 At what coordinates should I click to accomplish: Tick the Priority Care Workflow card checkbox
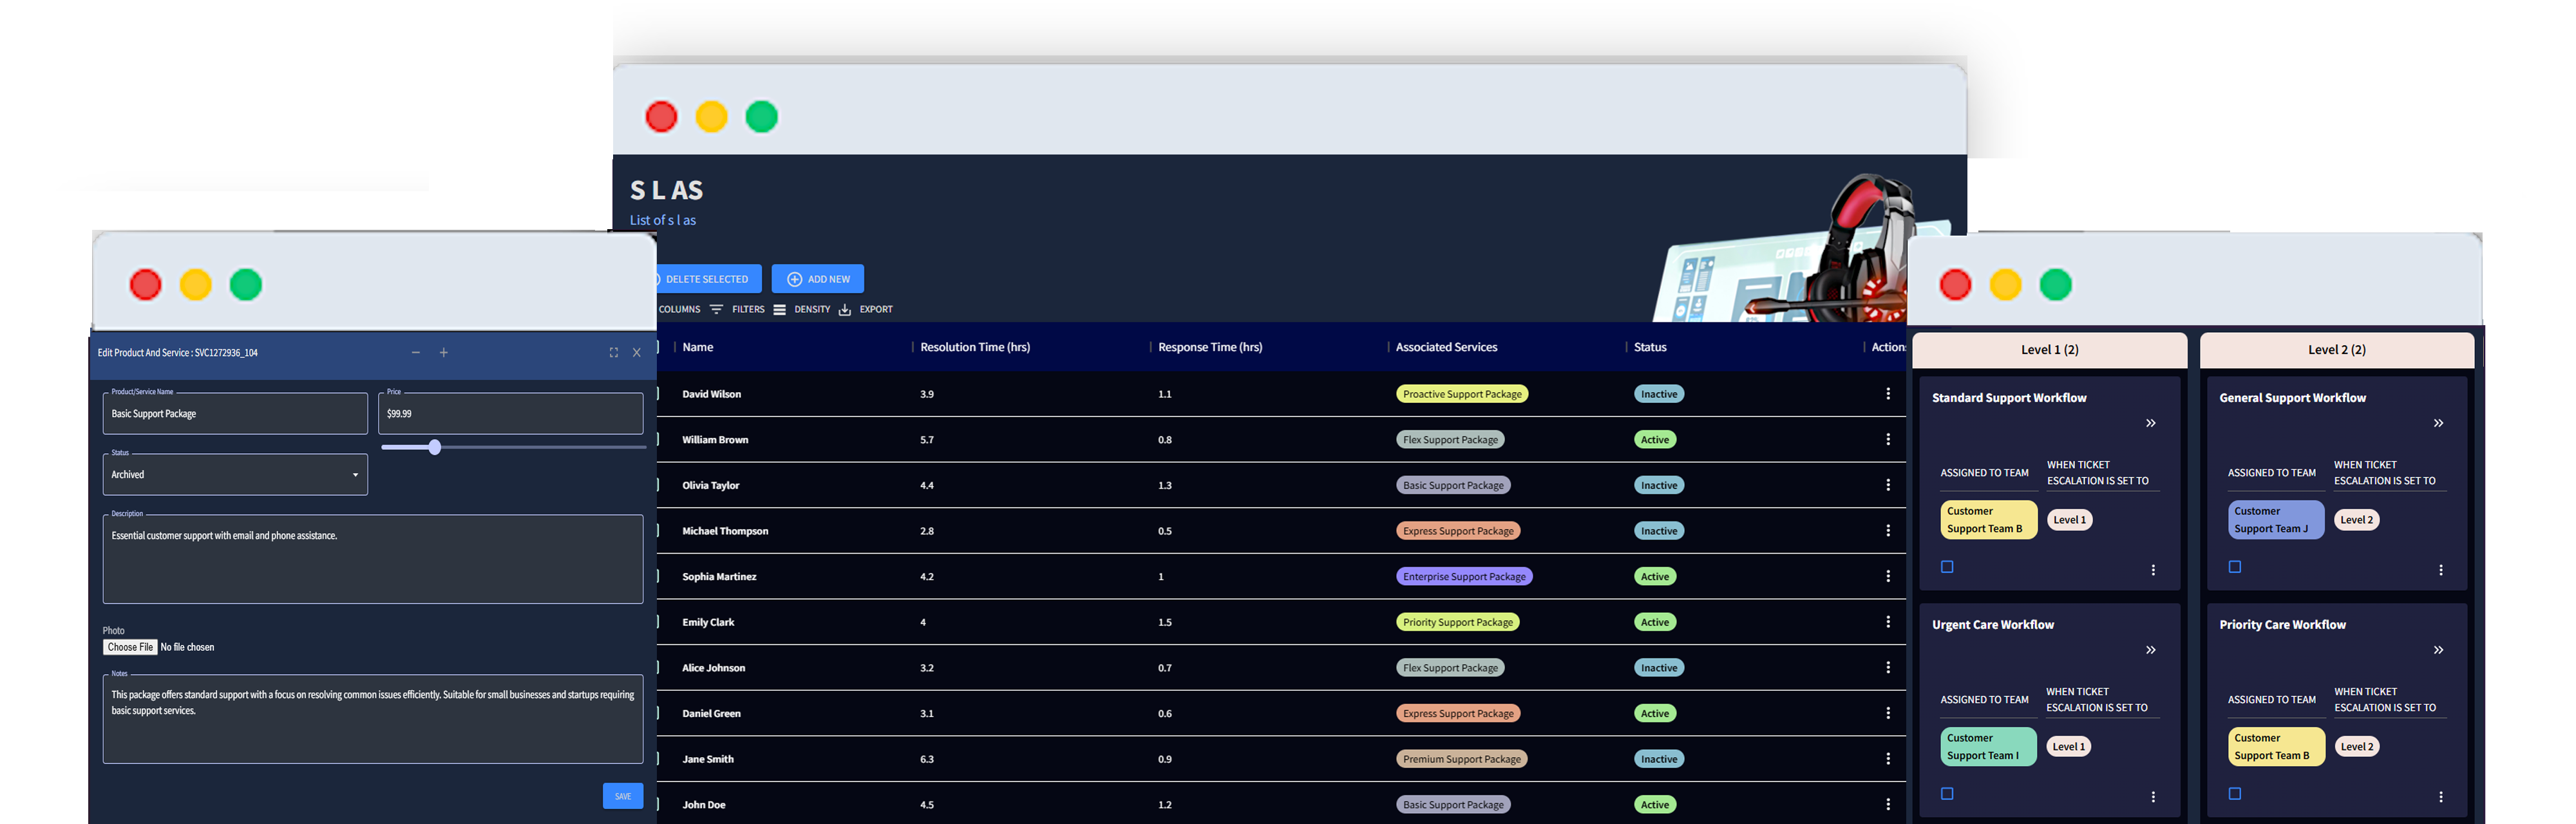click(x=2234, y=794)
